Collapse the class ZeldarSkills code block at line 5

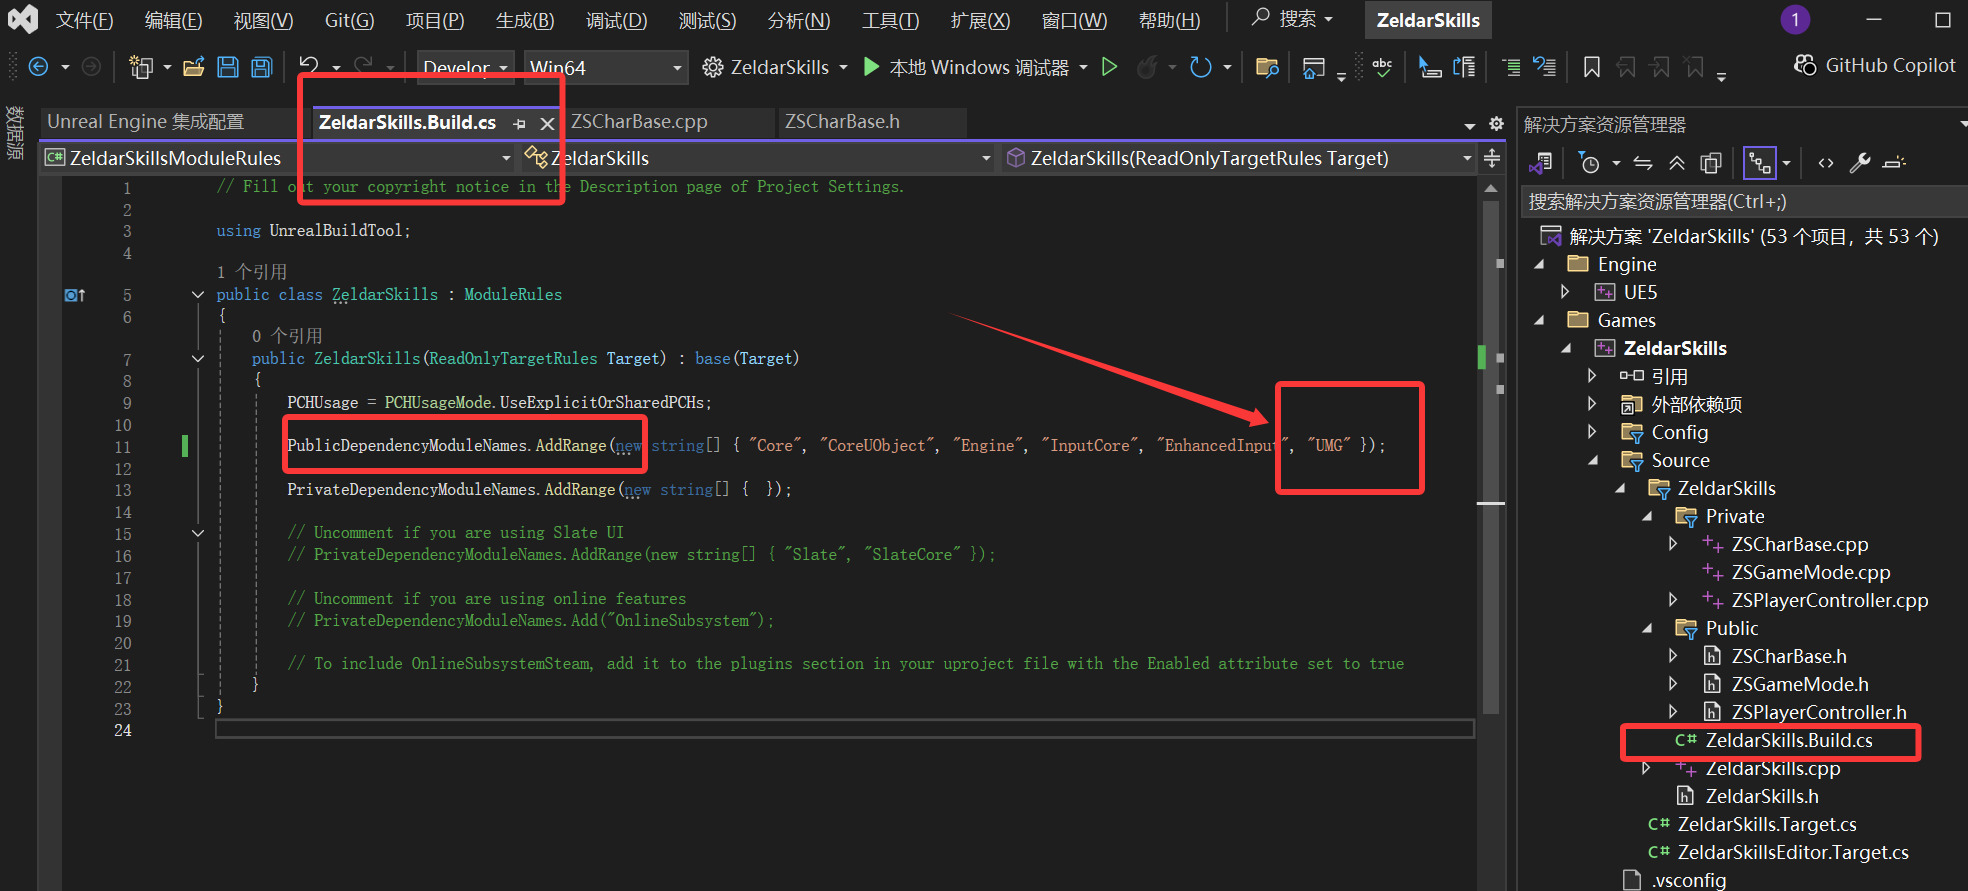pyautogui.click(x=198, y=295)
